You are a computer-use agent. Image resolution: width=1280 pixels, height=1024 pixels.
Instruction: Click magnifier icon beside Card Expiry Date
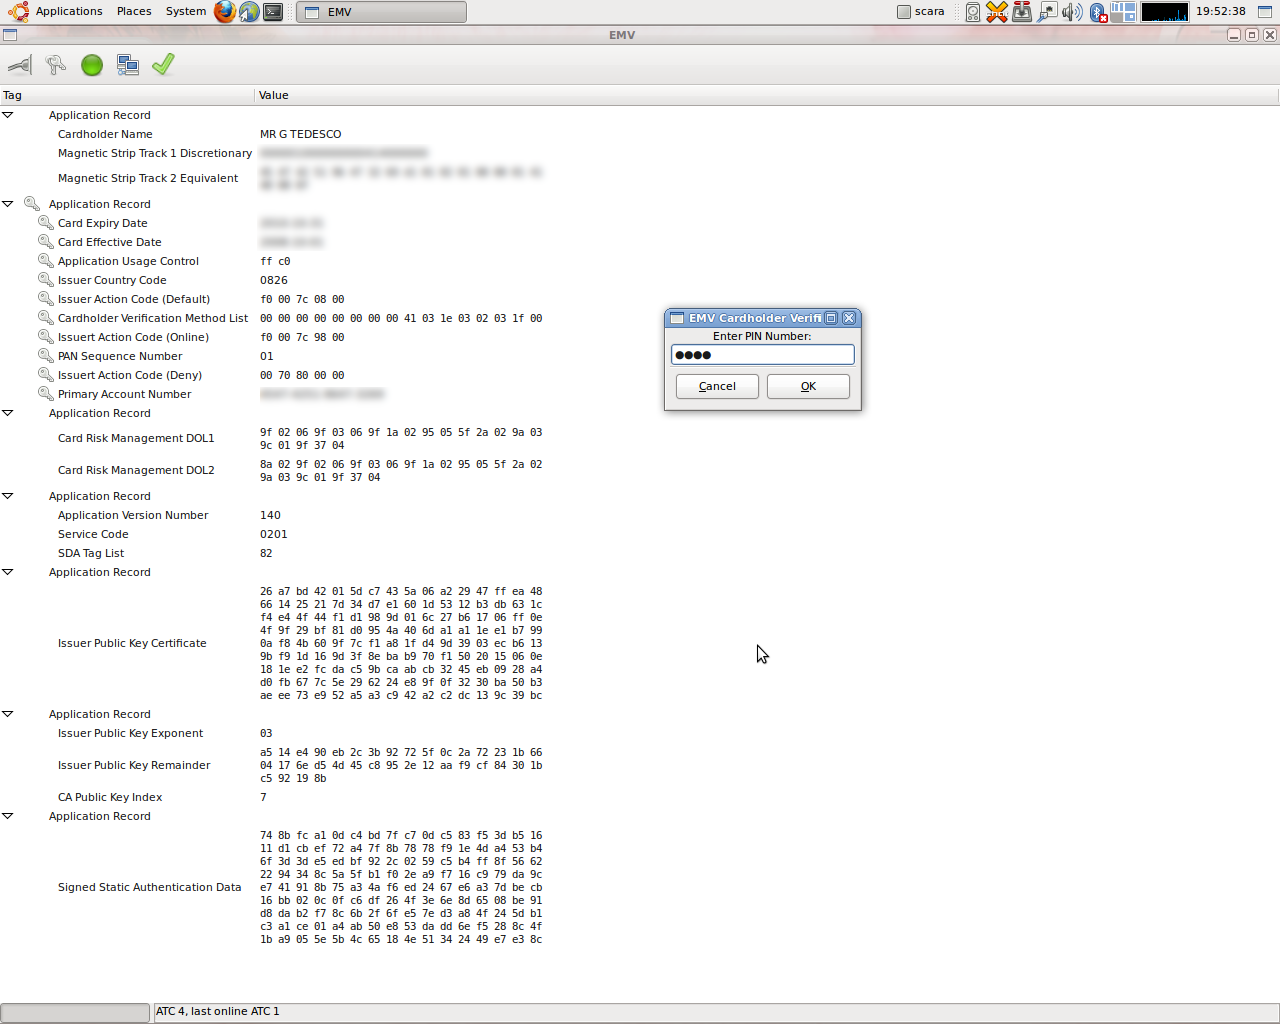click(x=45, y=223)
